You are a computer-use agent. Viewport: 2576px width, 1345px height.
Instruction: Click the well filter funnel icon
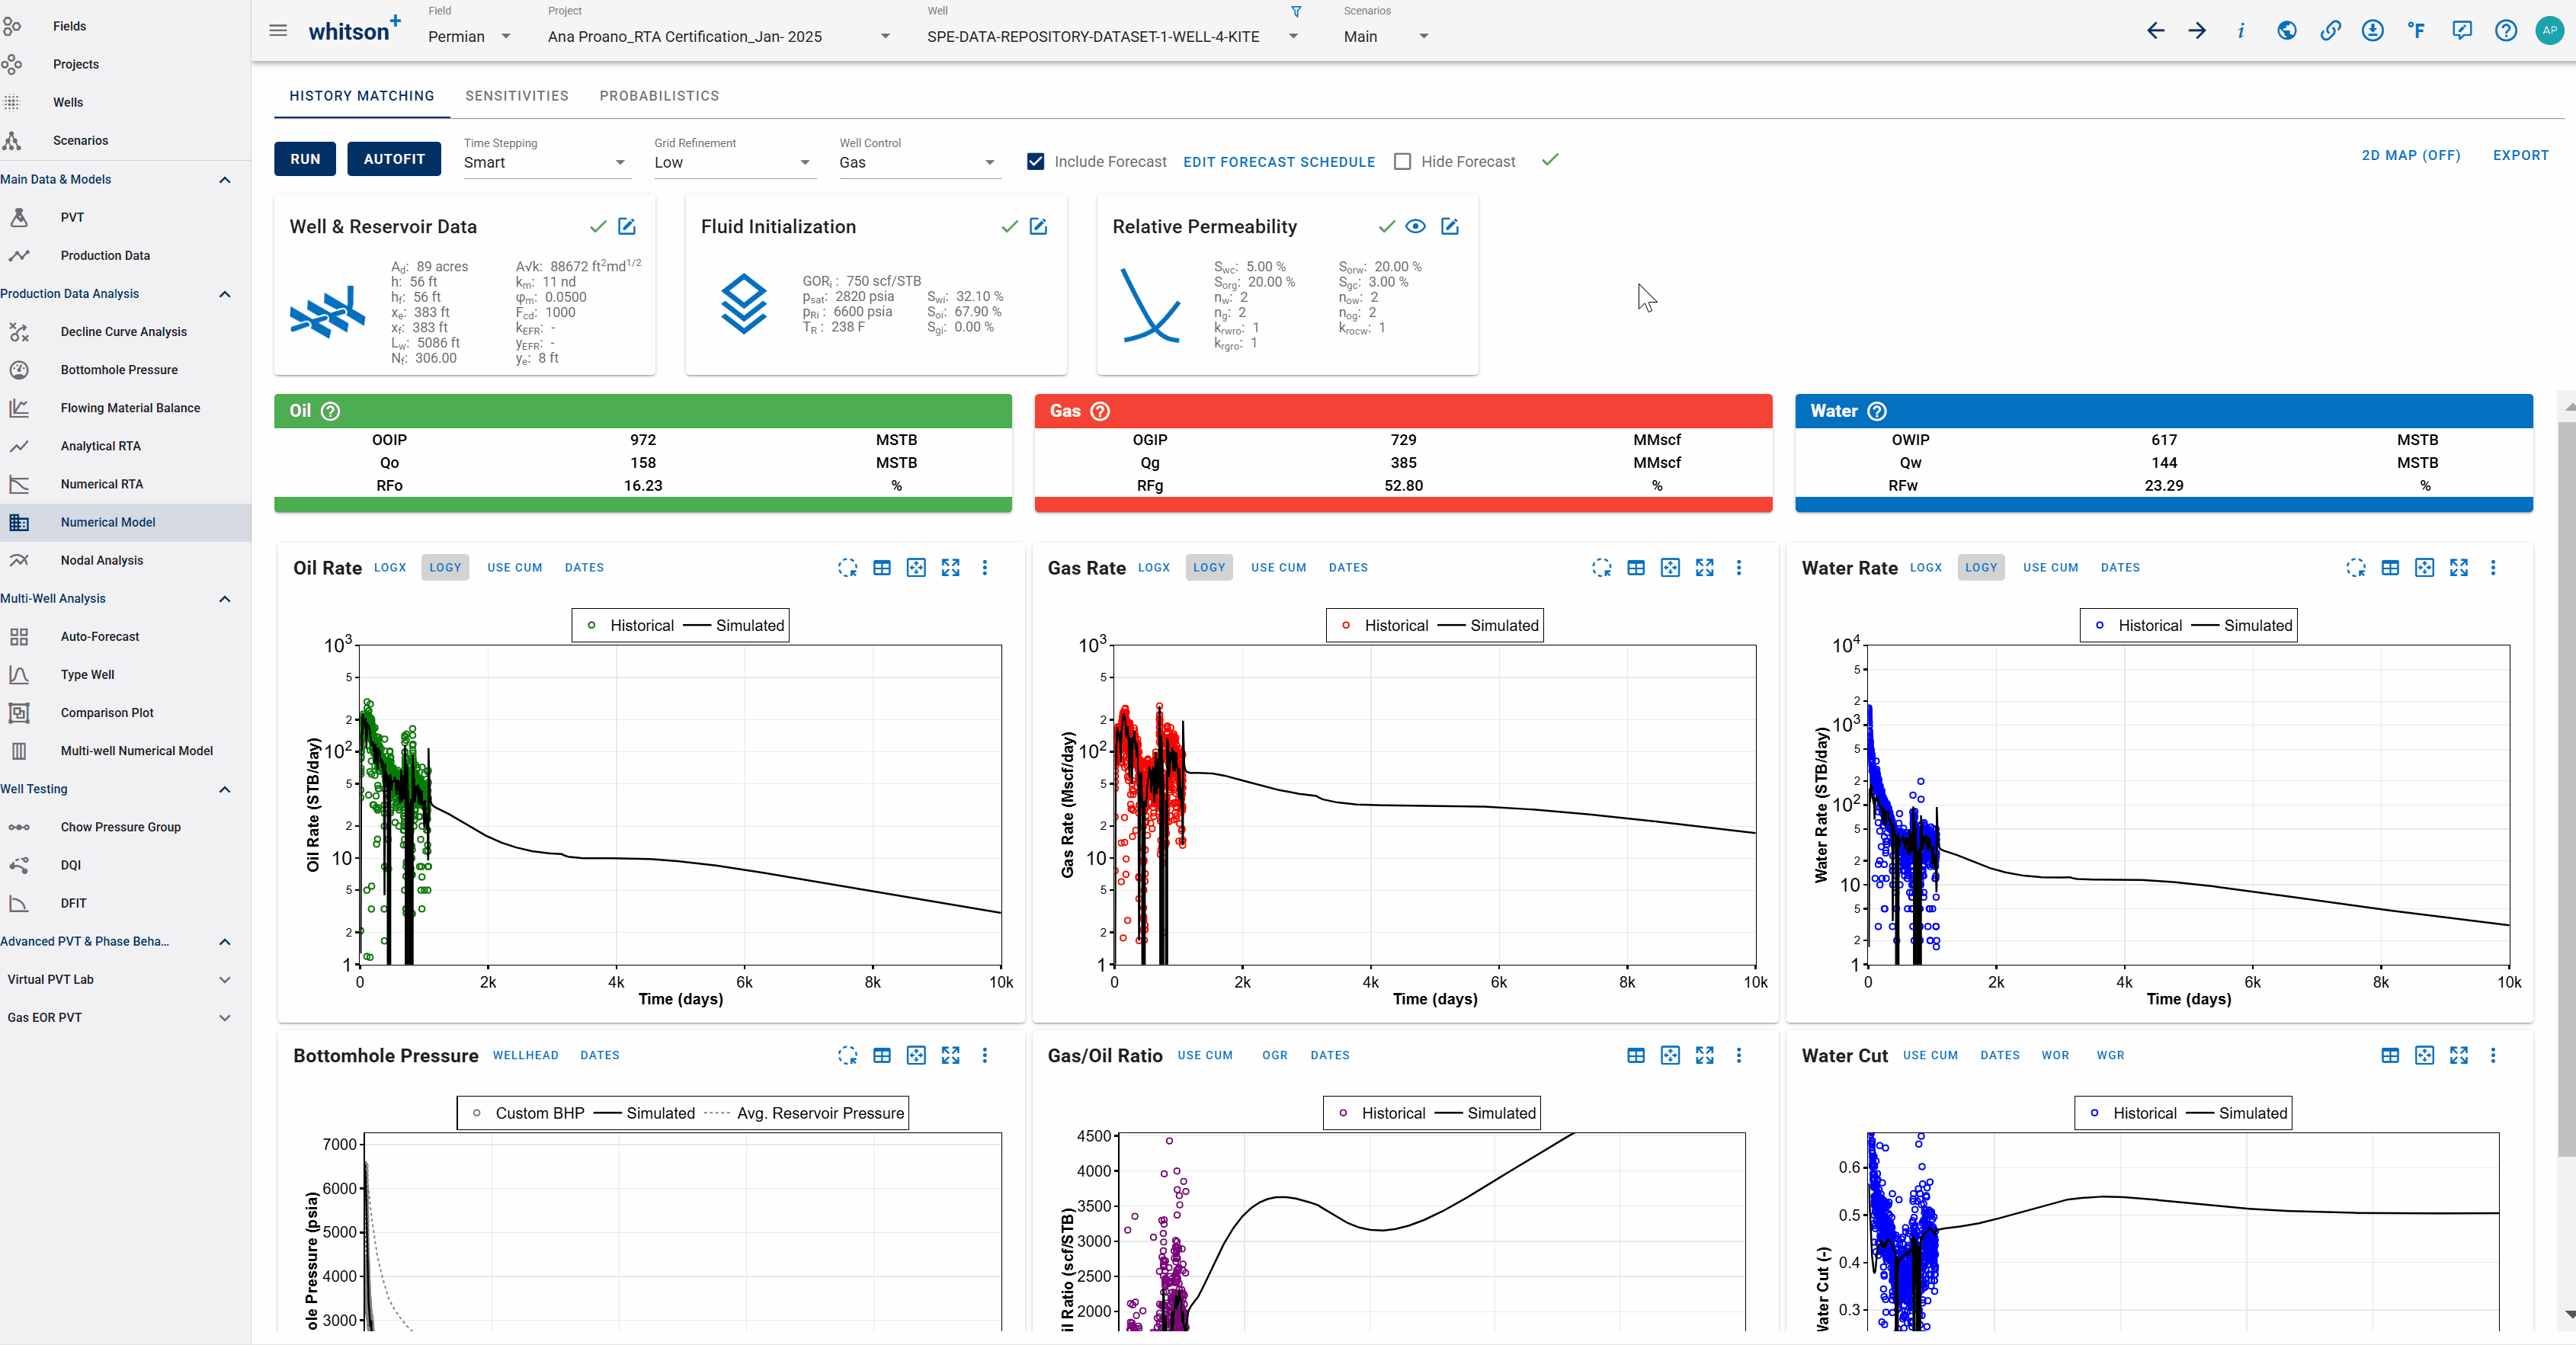[x=1296, y=12]
